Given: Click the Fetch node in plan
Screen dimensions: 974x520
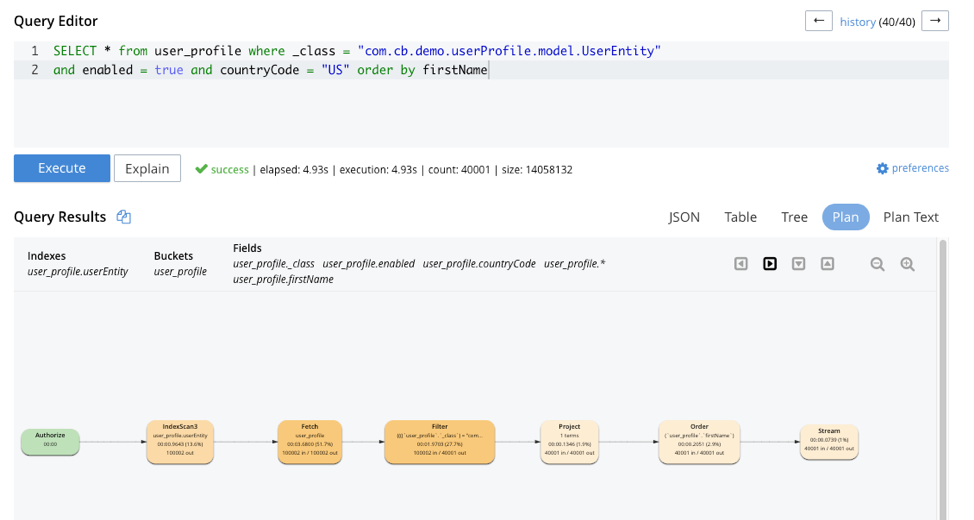Looking at the screenshot, I should tap(310, 441).
